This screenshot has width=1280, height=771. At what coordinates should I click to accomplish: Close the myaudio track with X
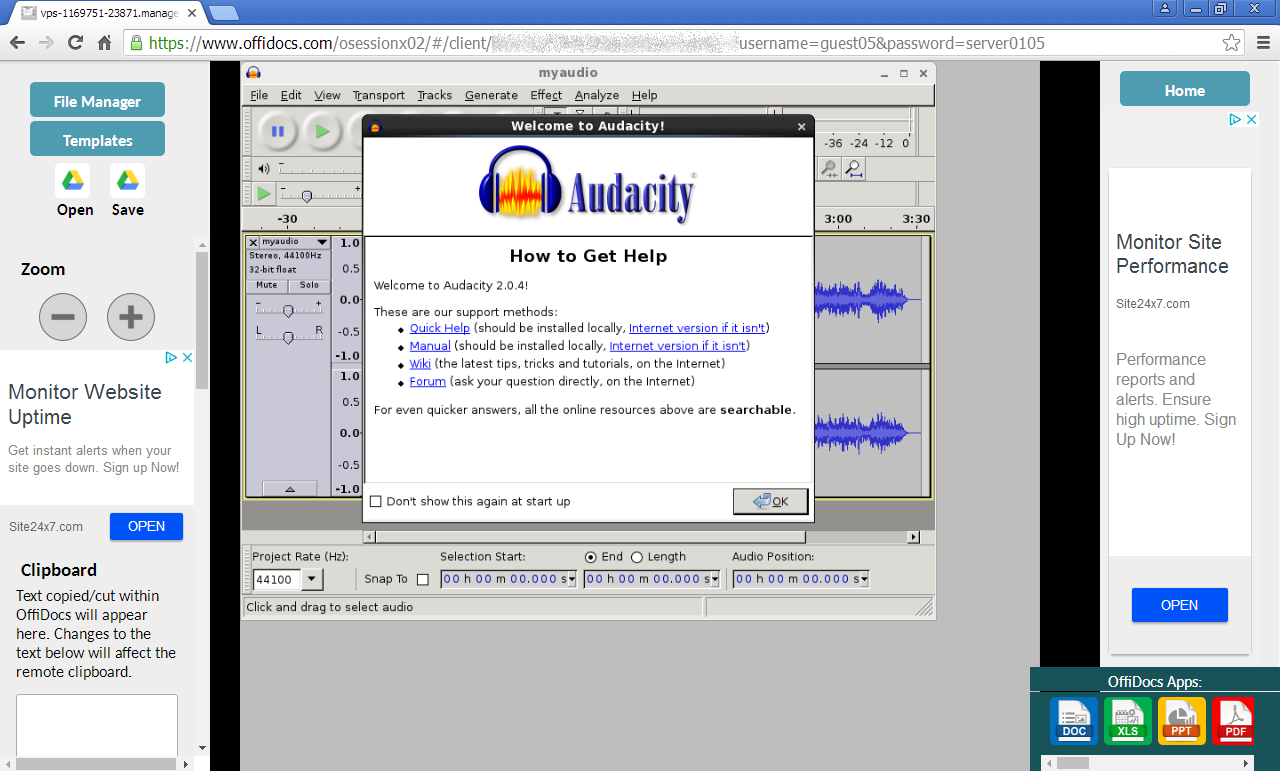(x=253, y=242)
